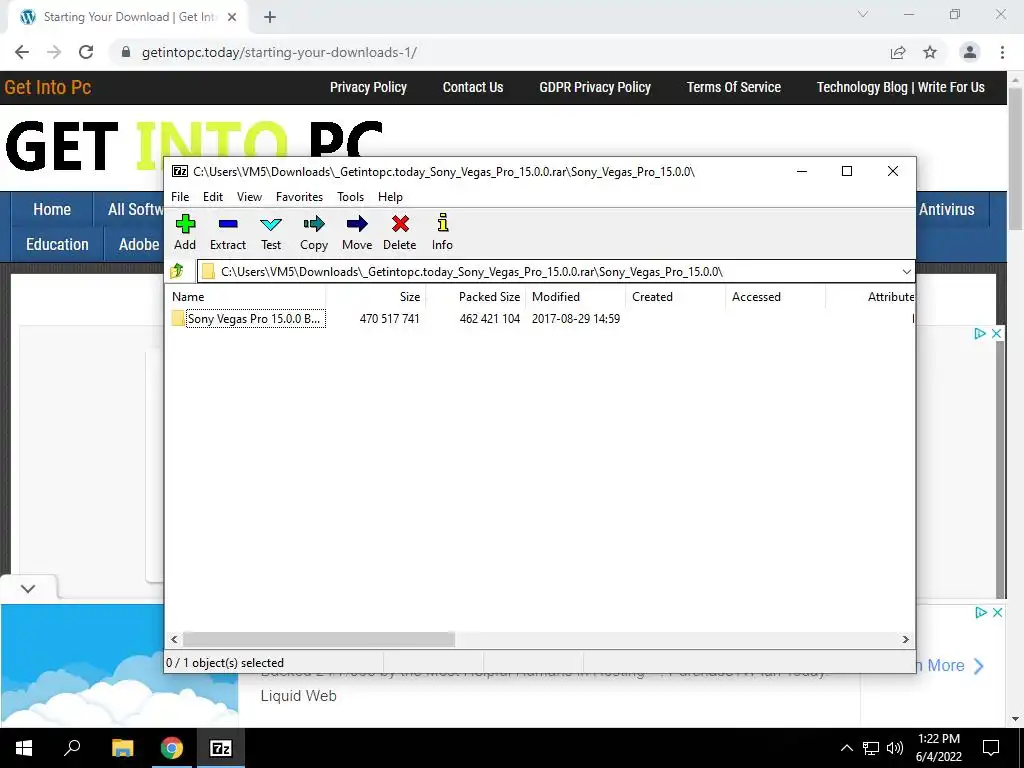Viewport: 1024px width, 768px height.
Task: Click the 7z icon in the title bar
Action: coord(180,171)
